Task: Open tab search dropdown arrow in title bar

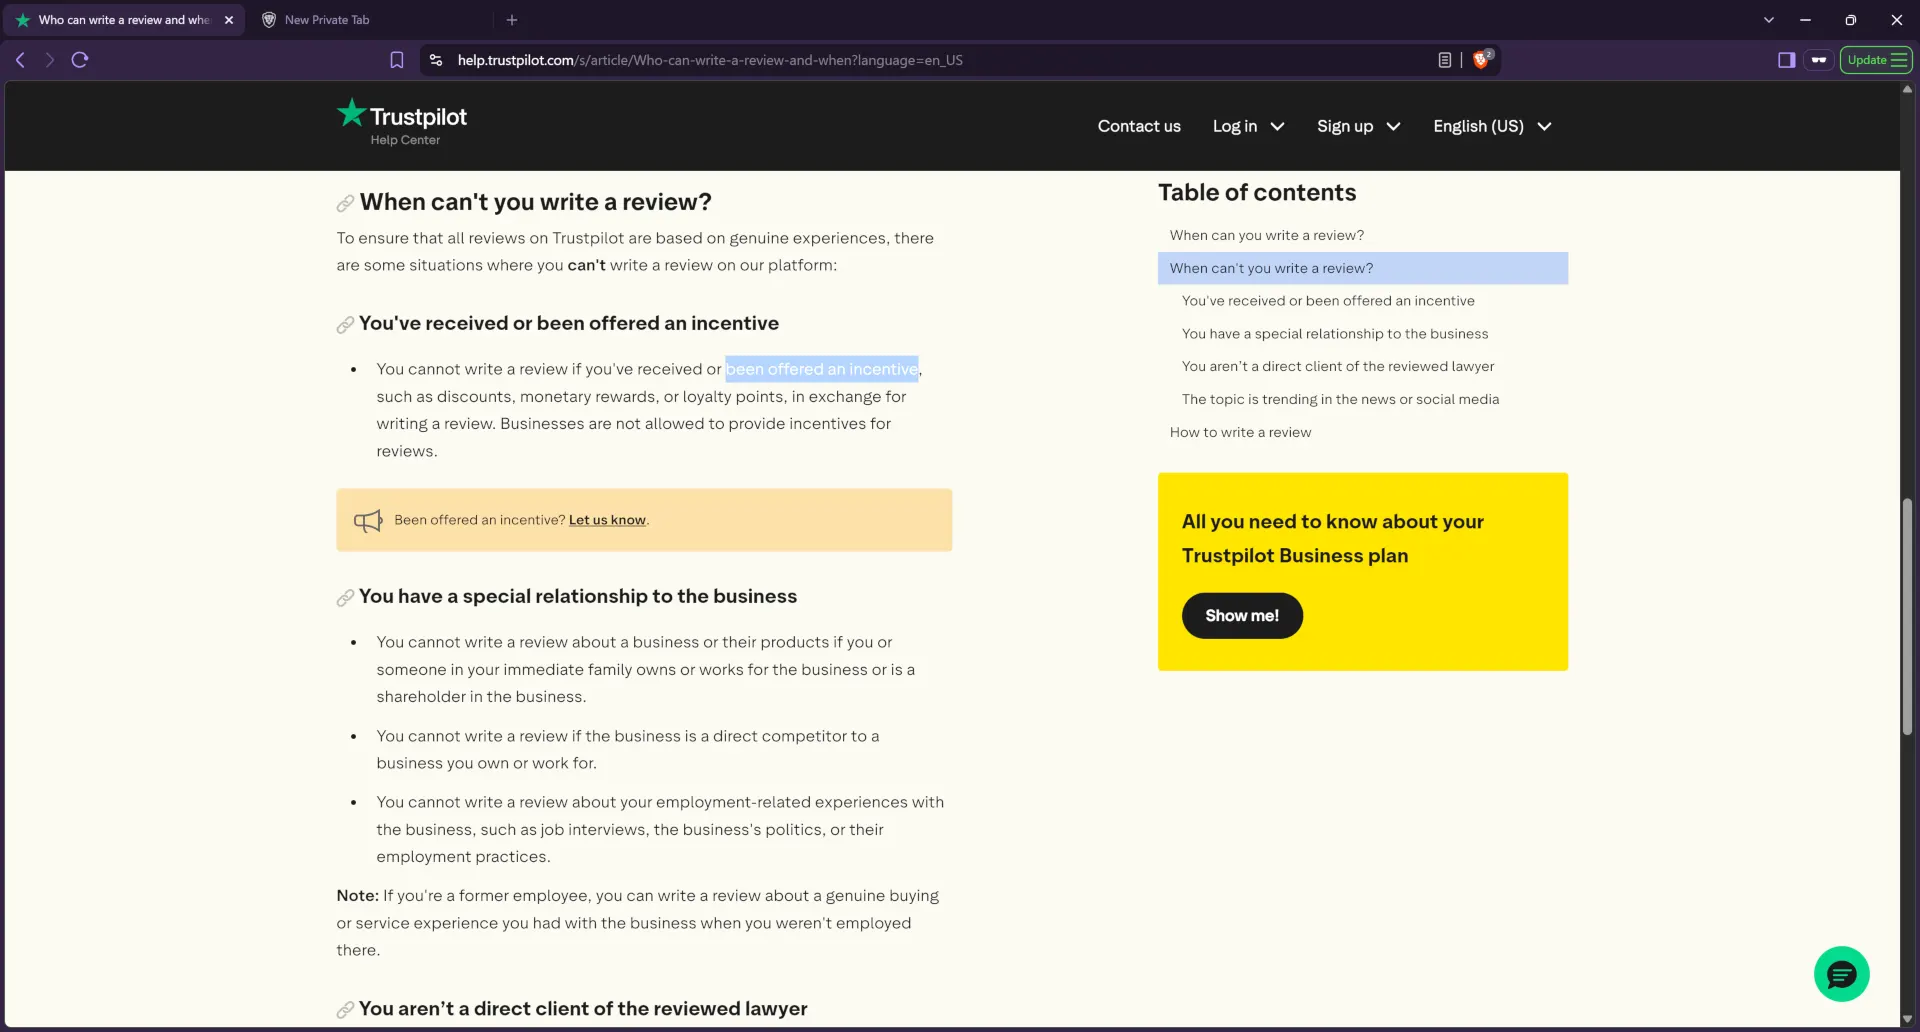Action: (x=1768, y=20)
